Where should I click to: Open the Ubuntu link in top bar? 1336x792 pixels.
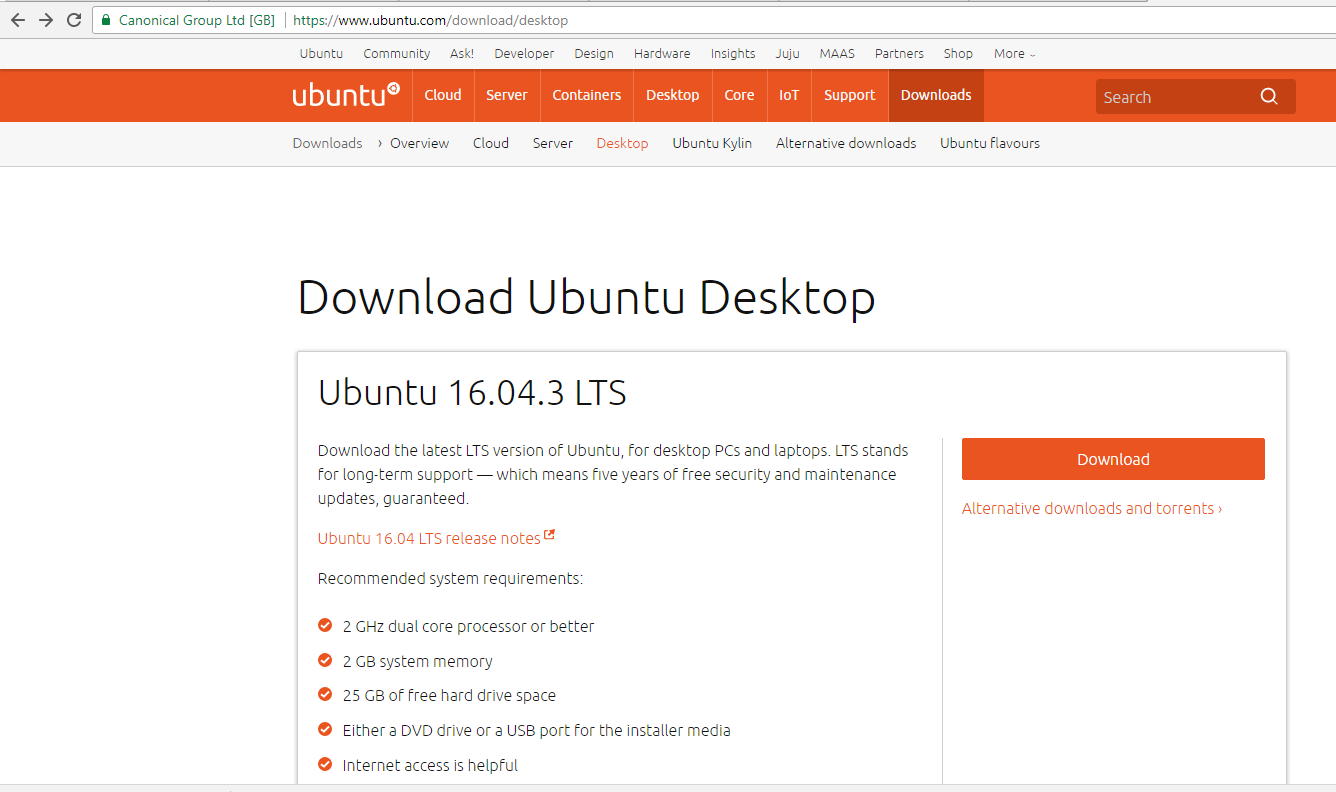click(x=321, y=54)
